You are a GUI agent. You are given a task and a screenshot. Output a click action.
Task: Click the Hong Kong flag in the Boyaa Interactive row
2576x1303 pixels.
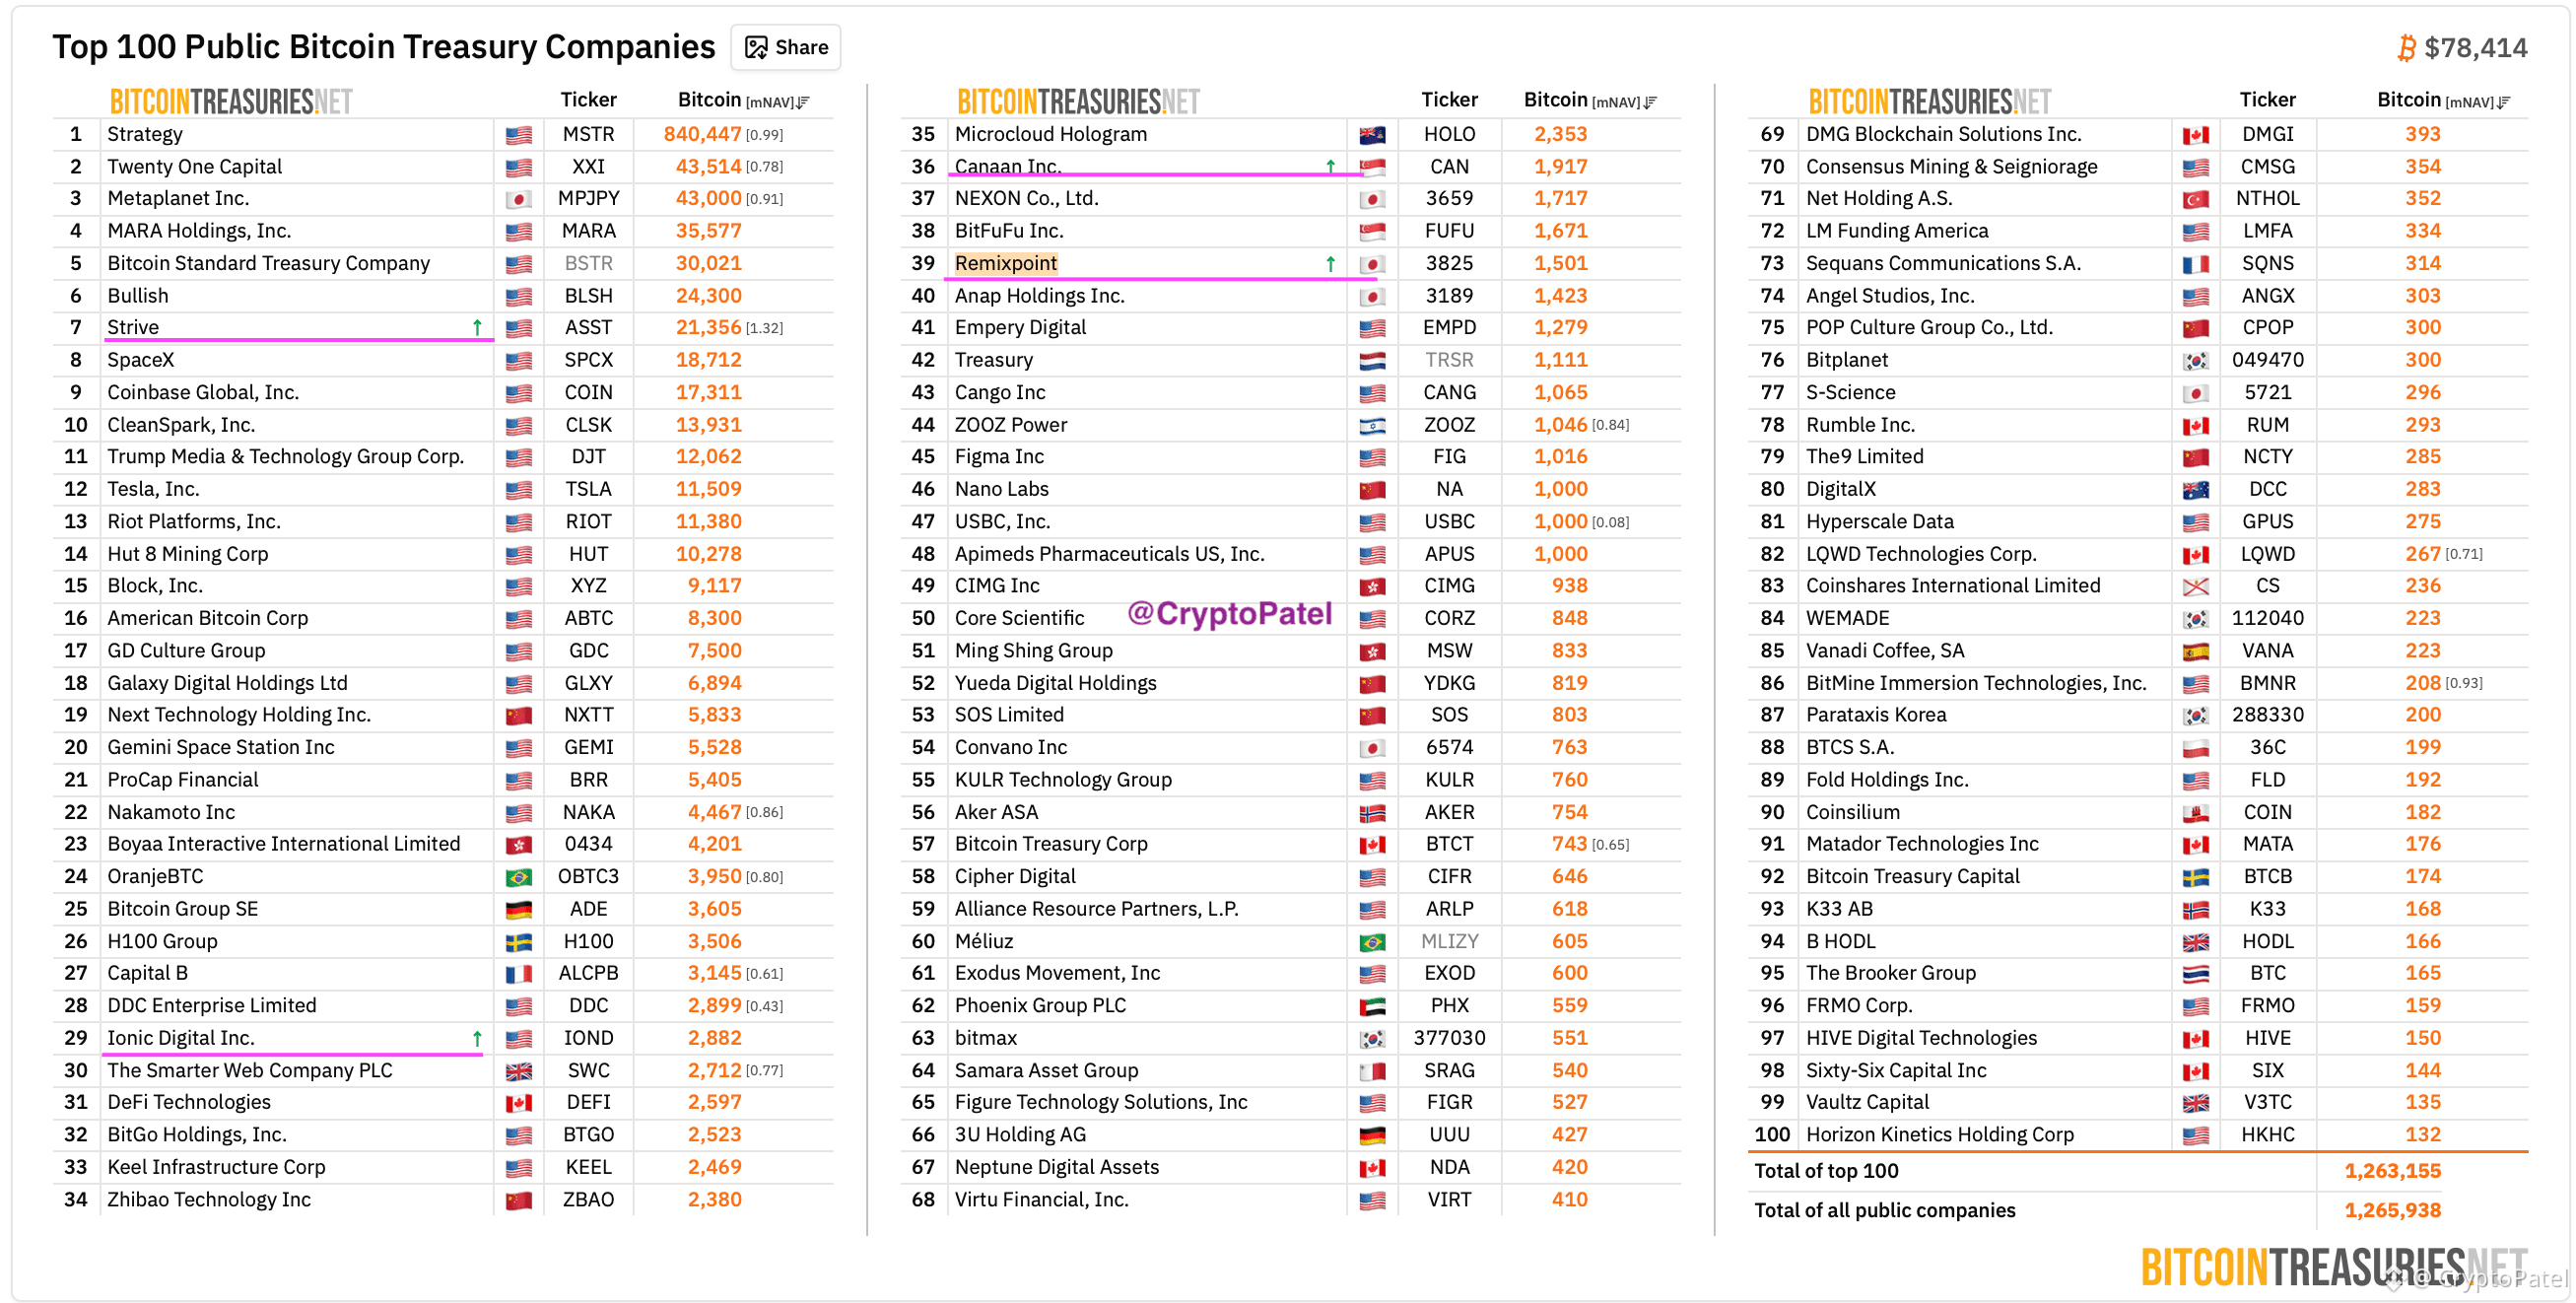click(518, 845)
